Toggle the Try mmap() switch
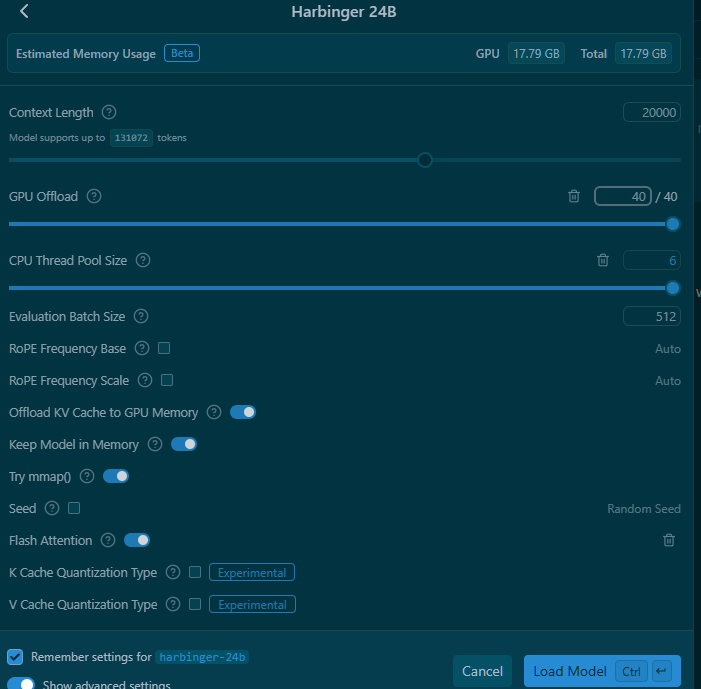The image size is (701, 689). coord(116,477)
